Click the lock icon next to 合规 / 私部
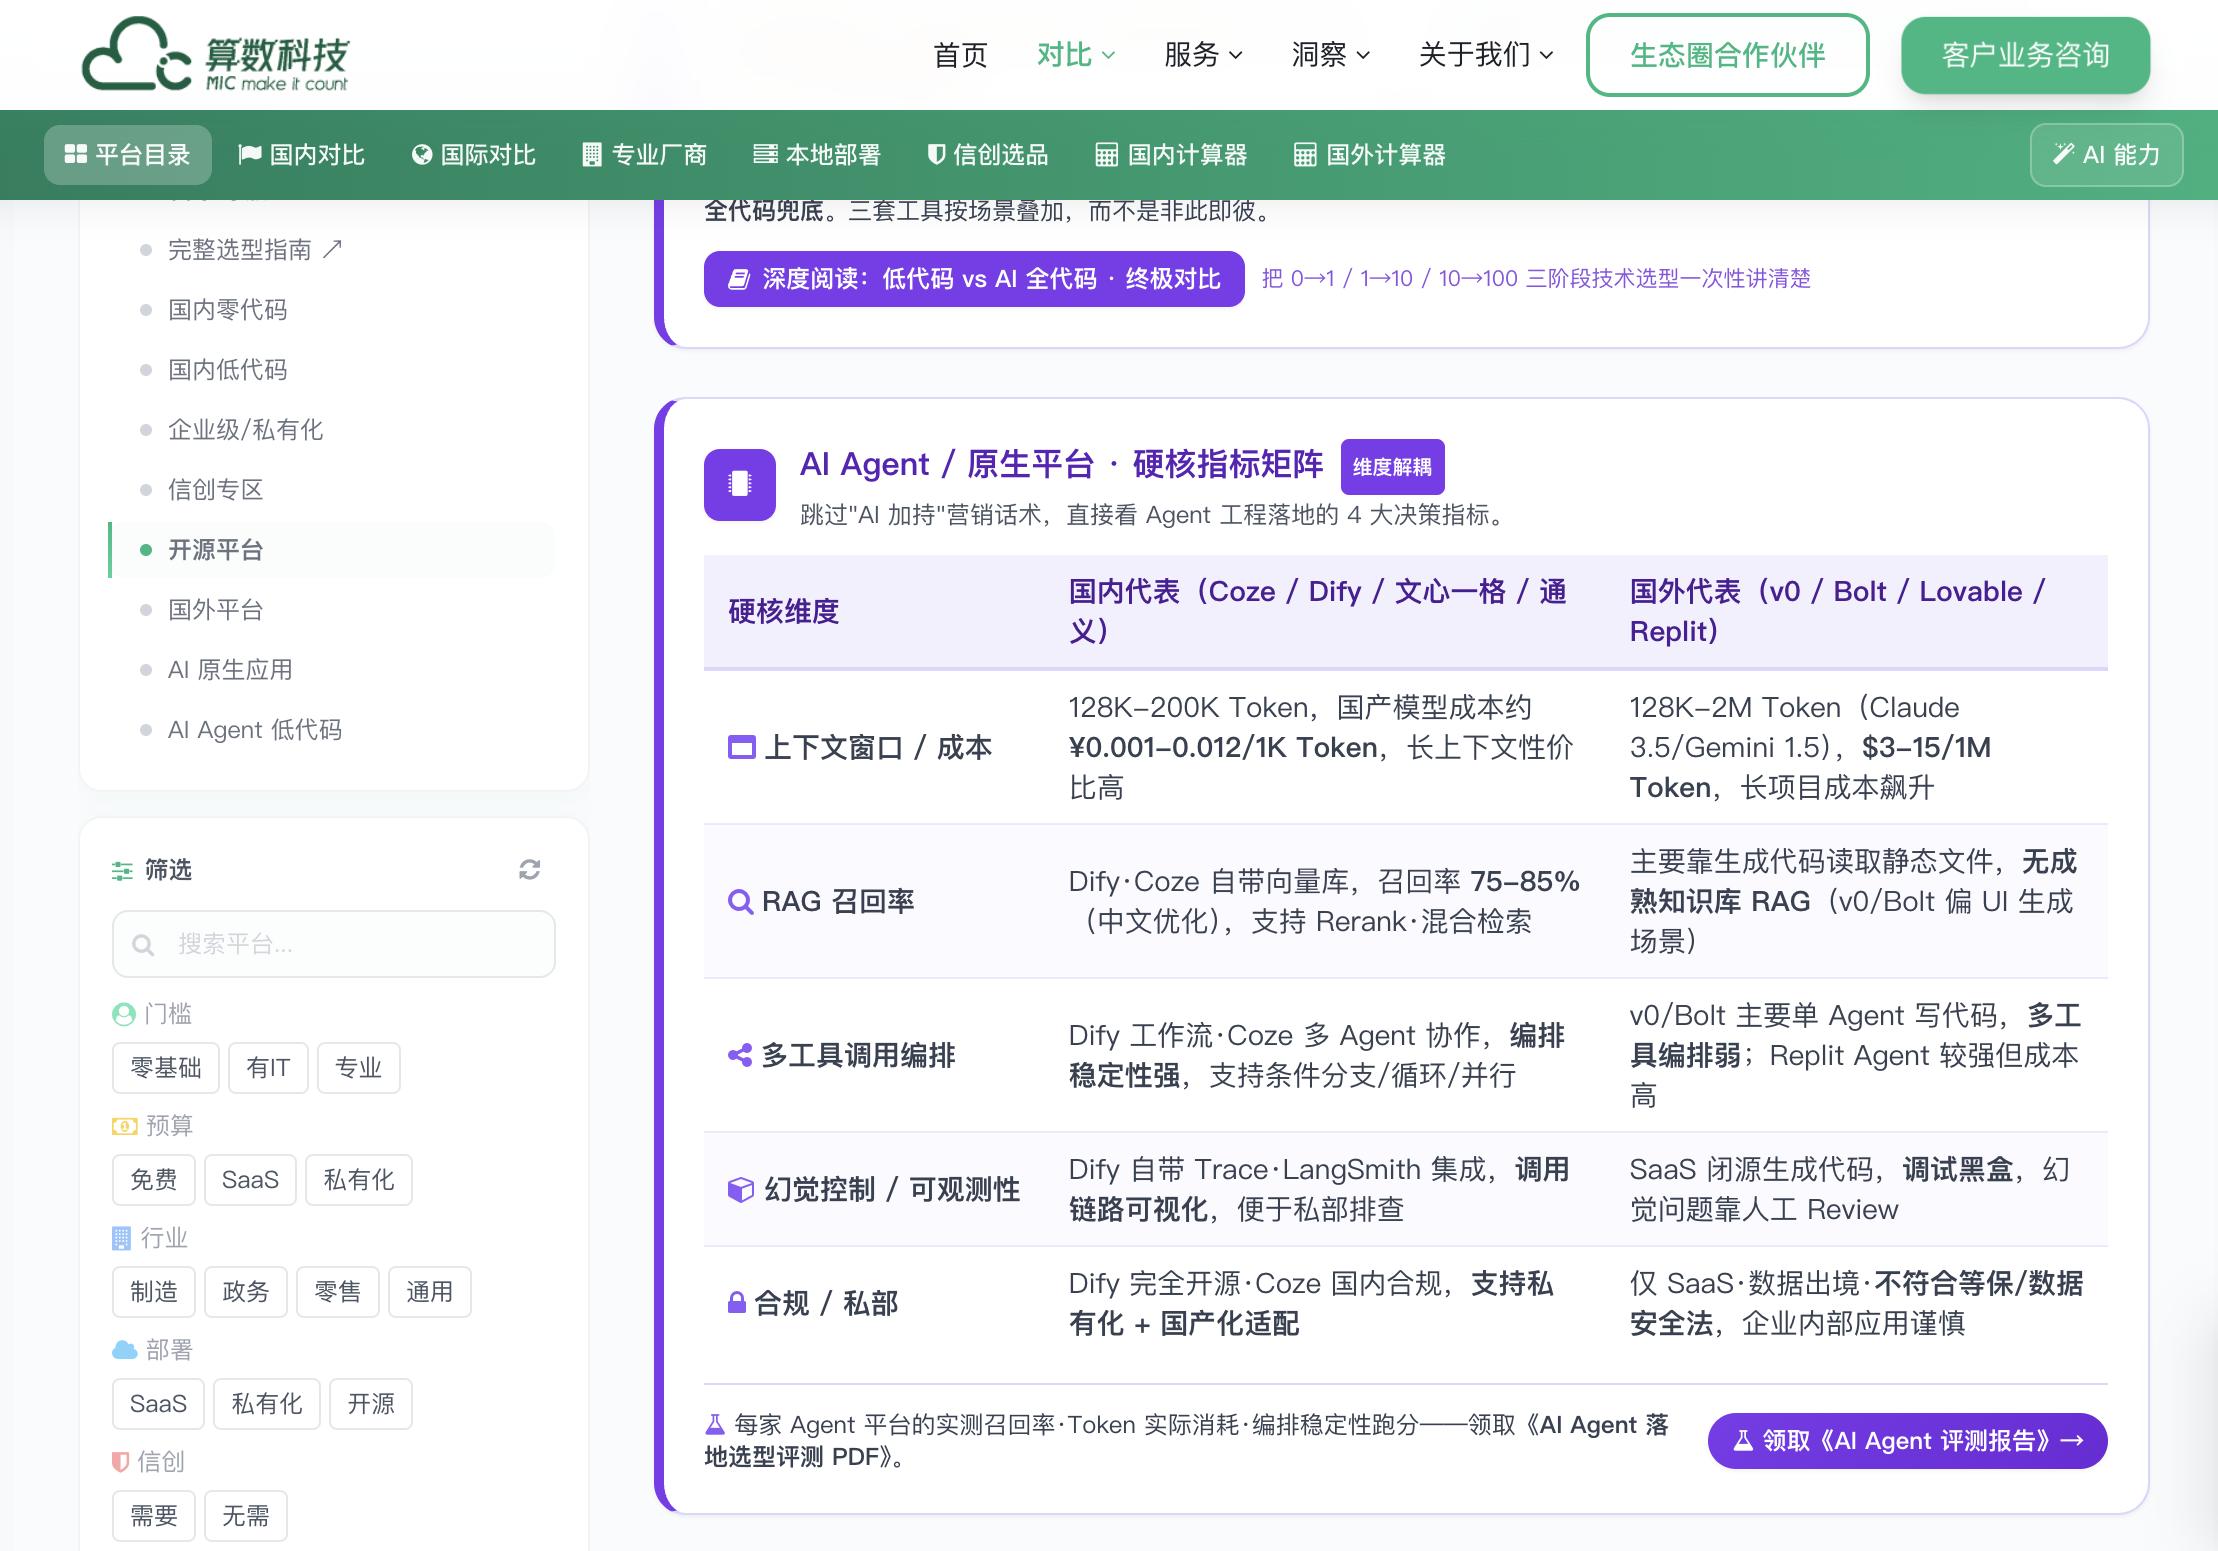Image resolution: width=2218 pixels, height=1551 pixels. 737,1303
